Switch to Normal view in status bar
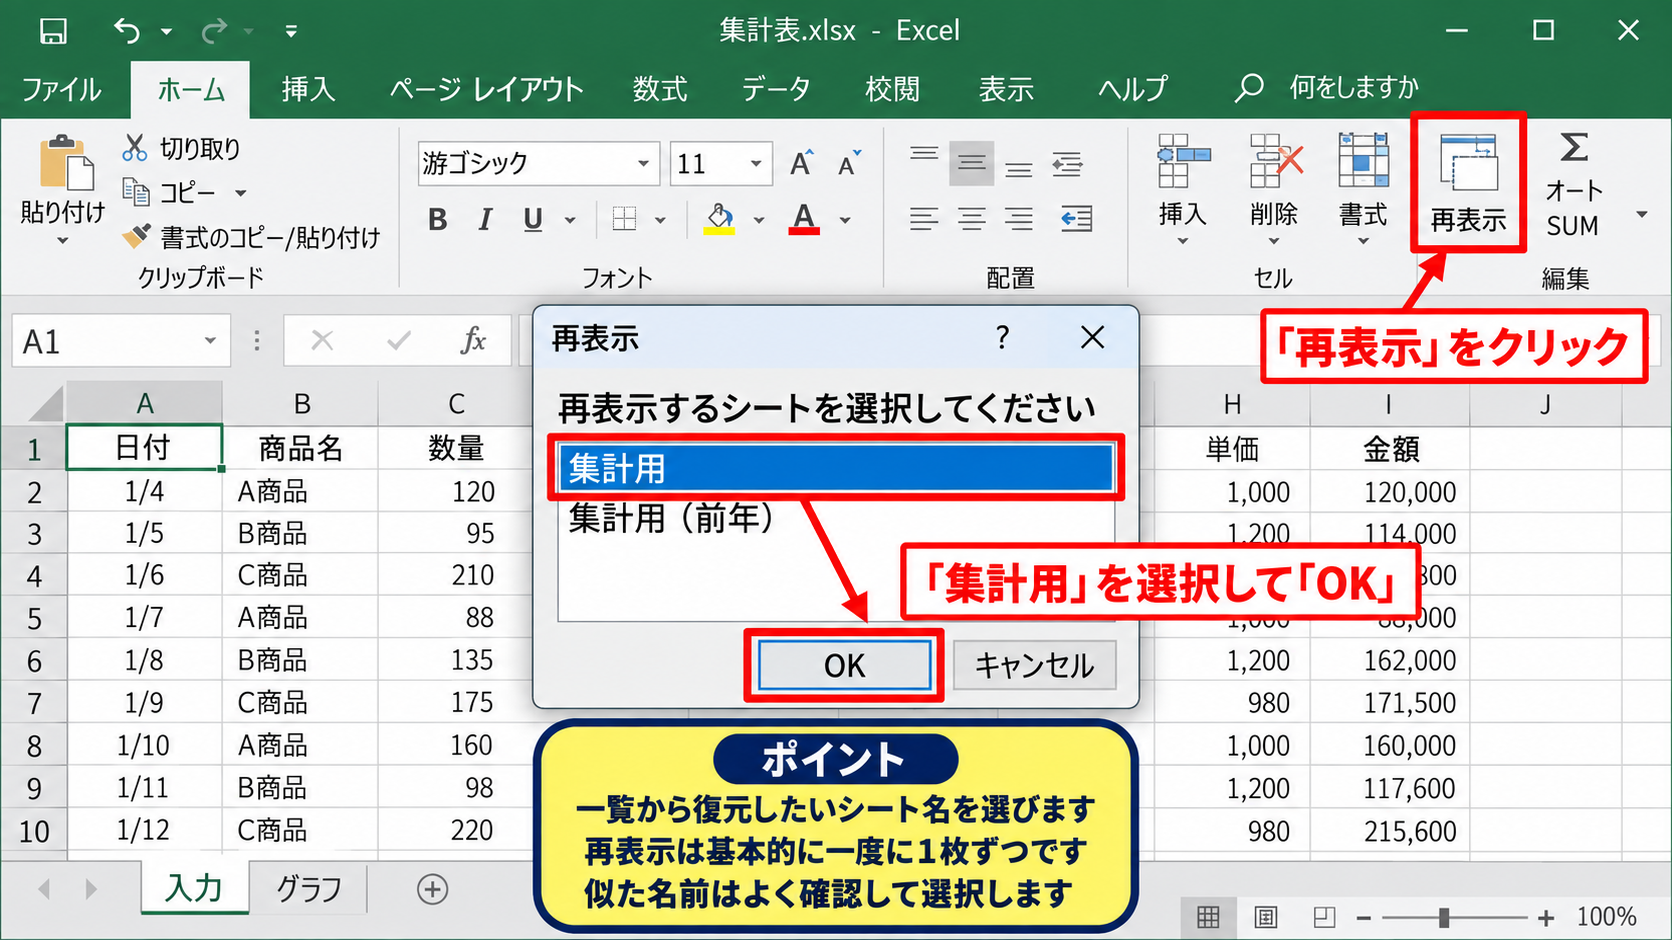 point(1208,917)
